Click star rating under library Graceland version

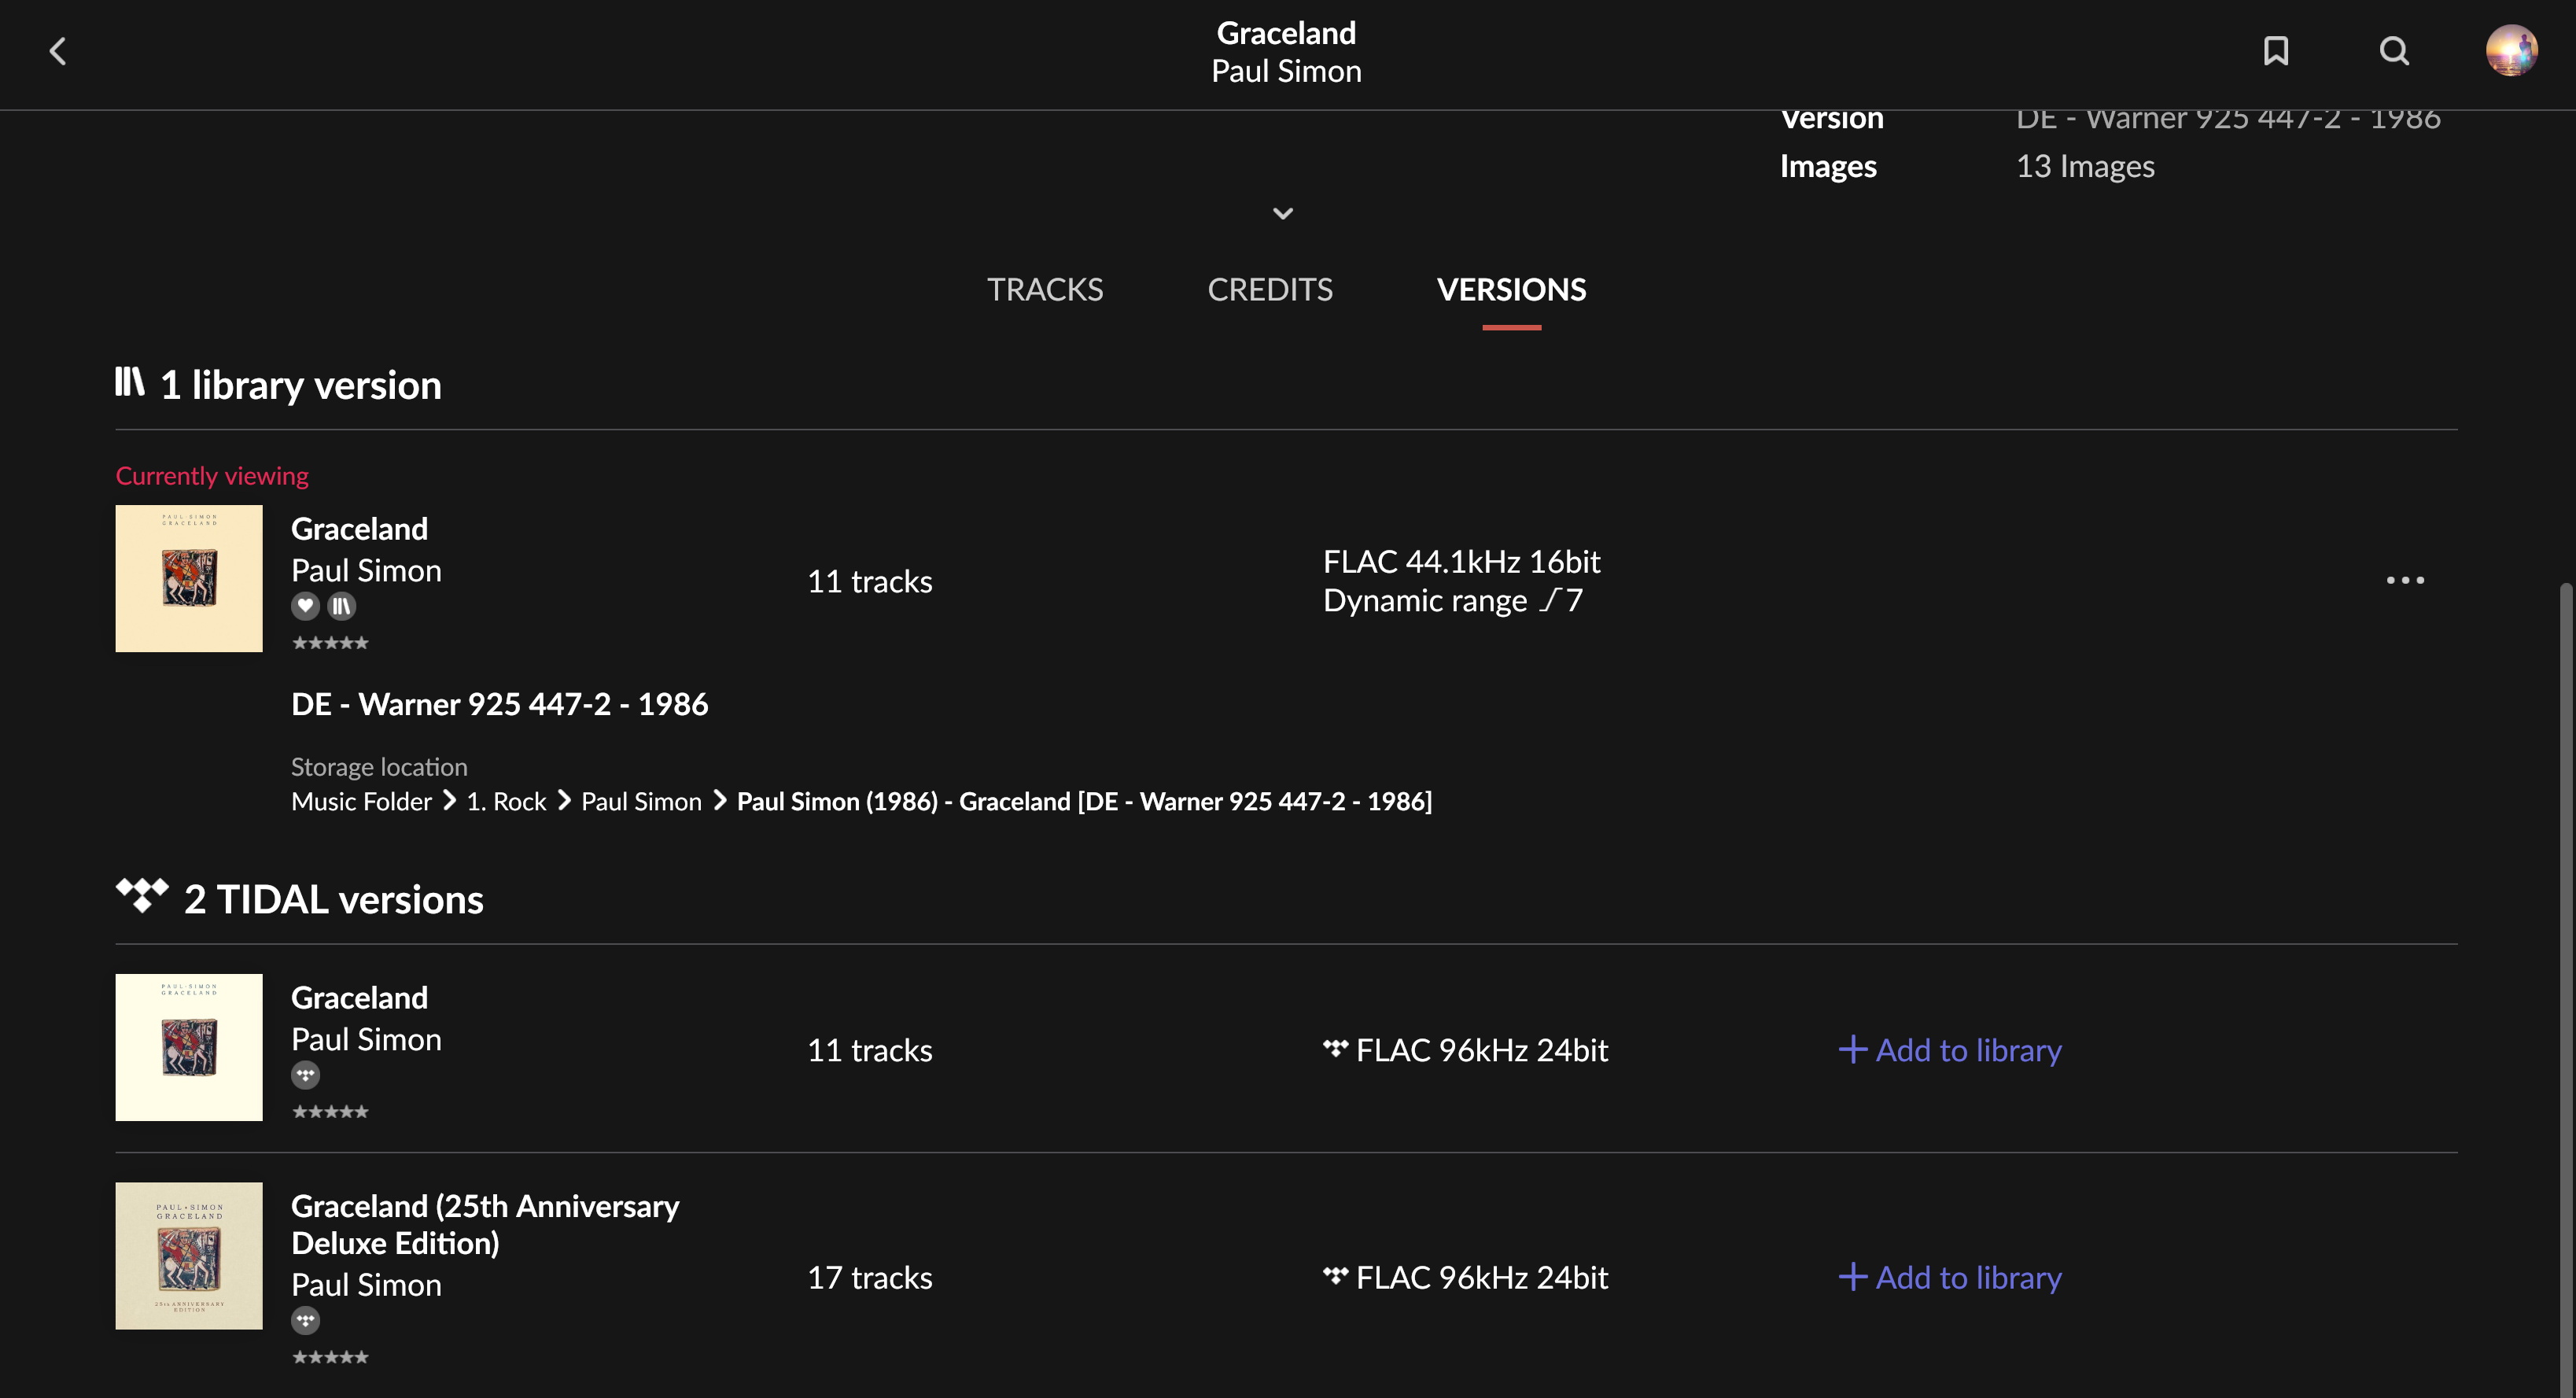(x=330, y=642)
